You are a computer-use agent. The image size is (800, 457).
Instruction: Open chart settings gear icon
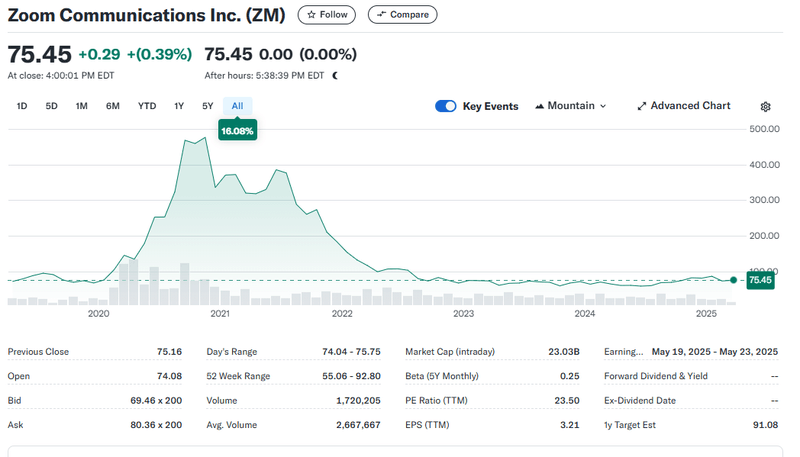coord(766,106)
